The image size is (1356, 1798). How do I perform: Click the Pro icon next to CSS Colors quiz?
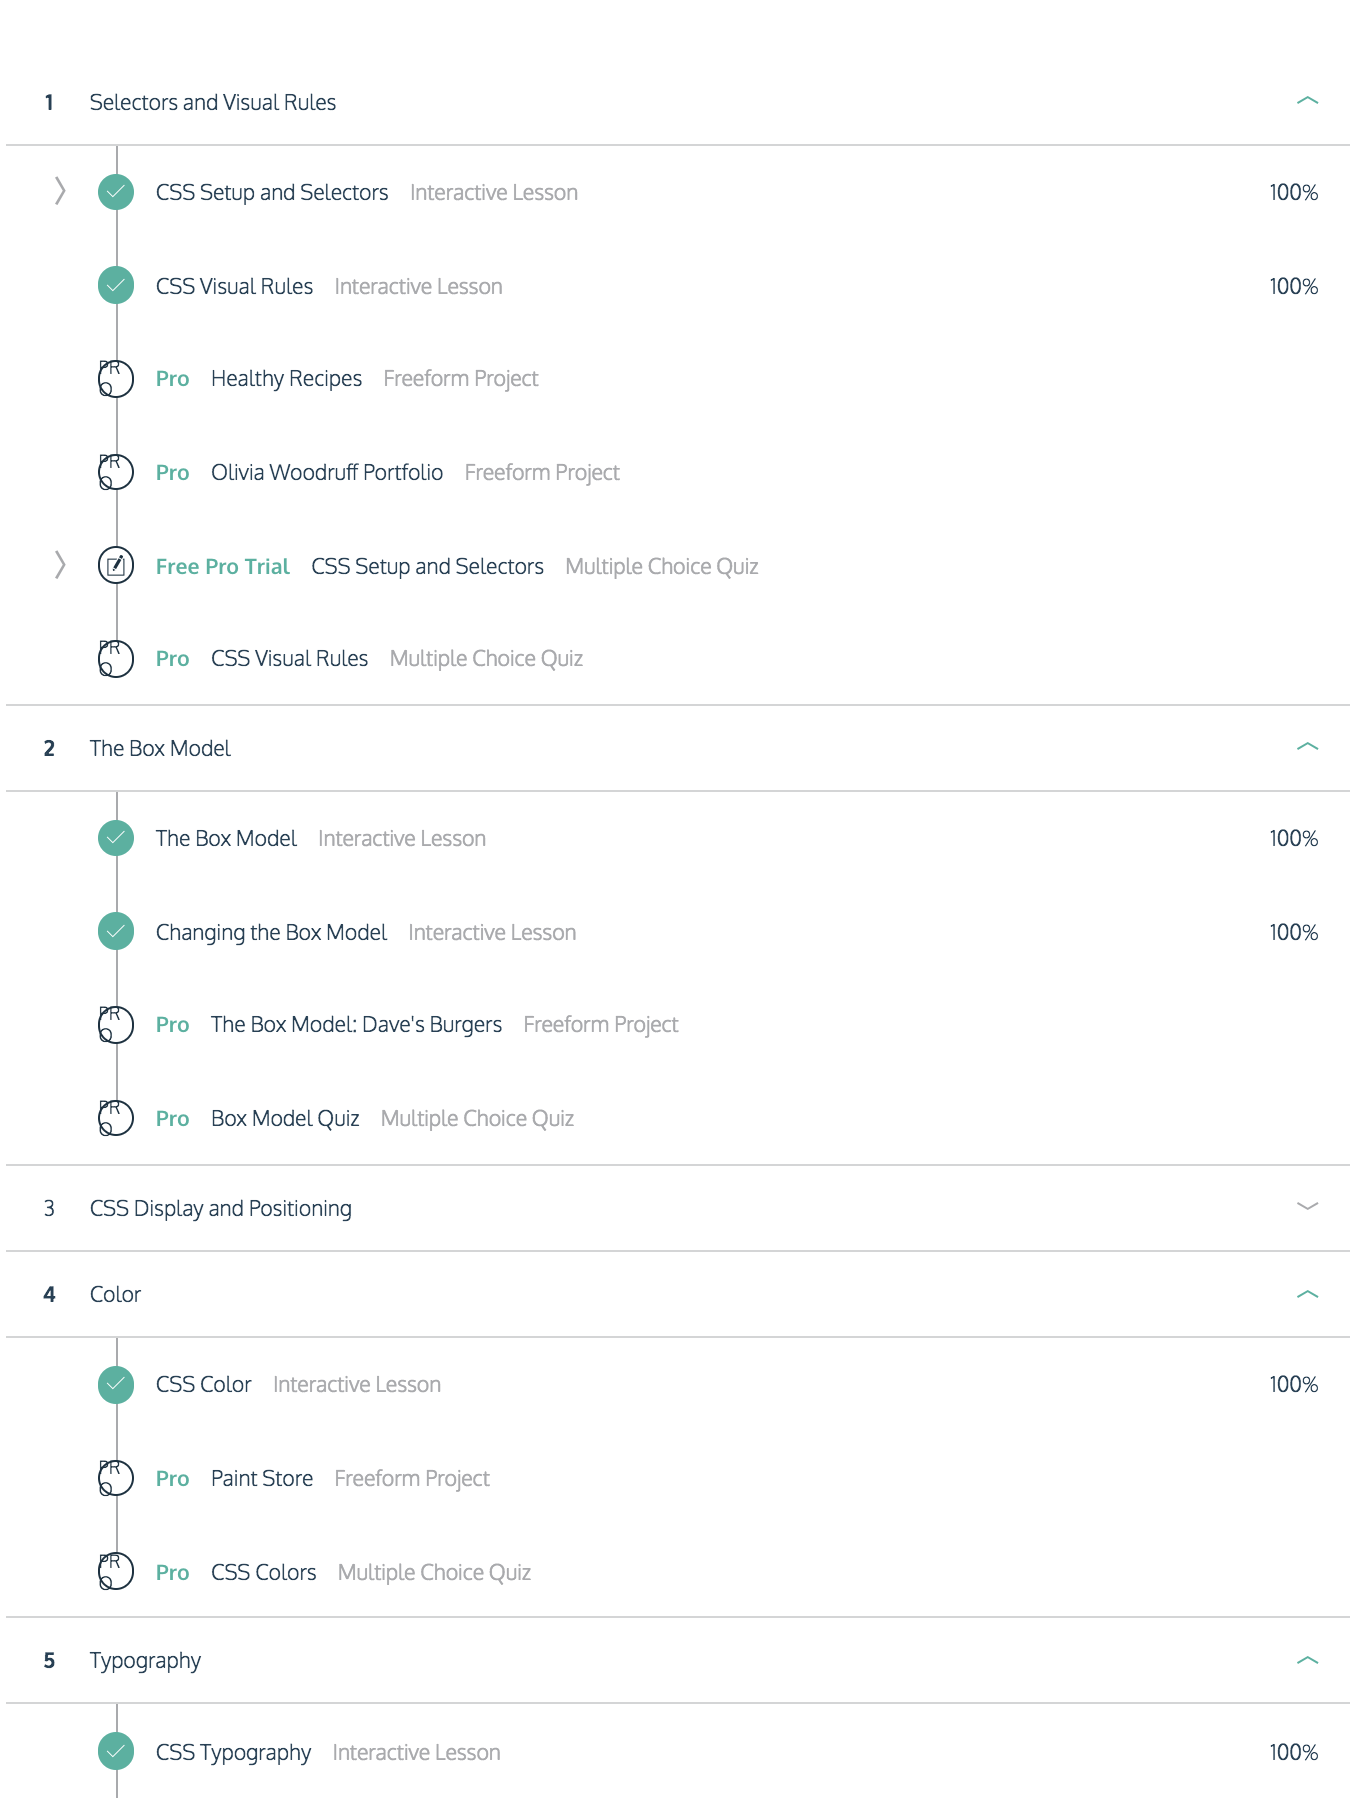[116, 1572]
